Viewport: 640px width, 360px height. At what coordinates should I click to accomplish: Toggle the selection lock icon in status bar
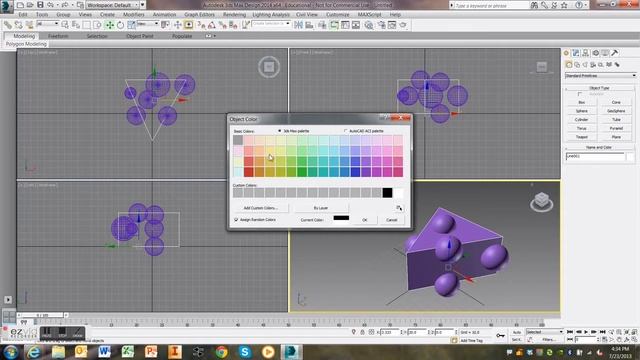362,332
